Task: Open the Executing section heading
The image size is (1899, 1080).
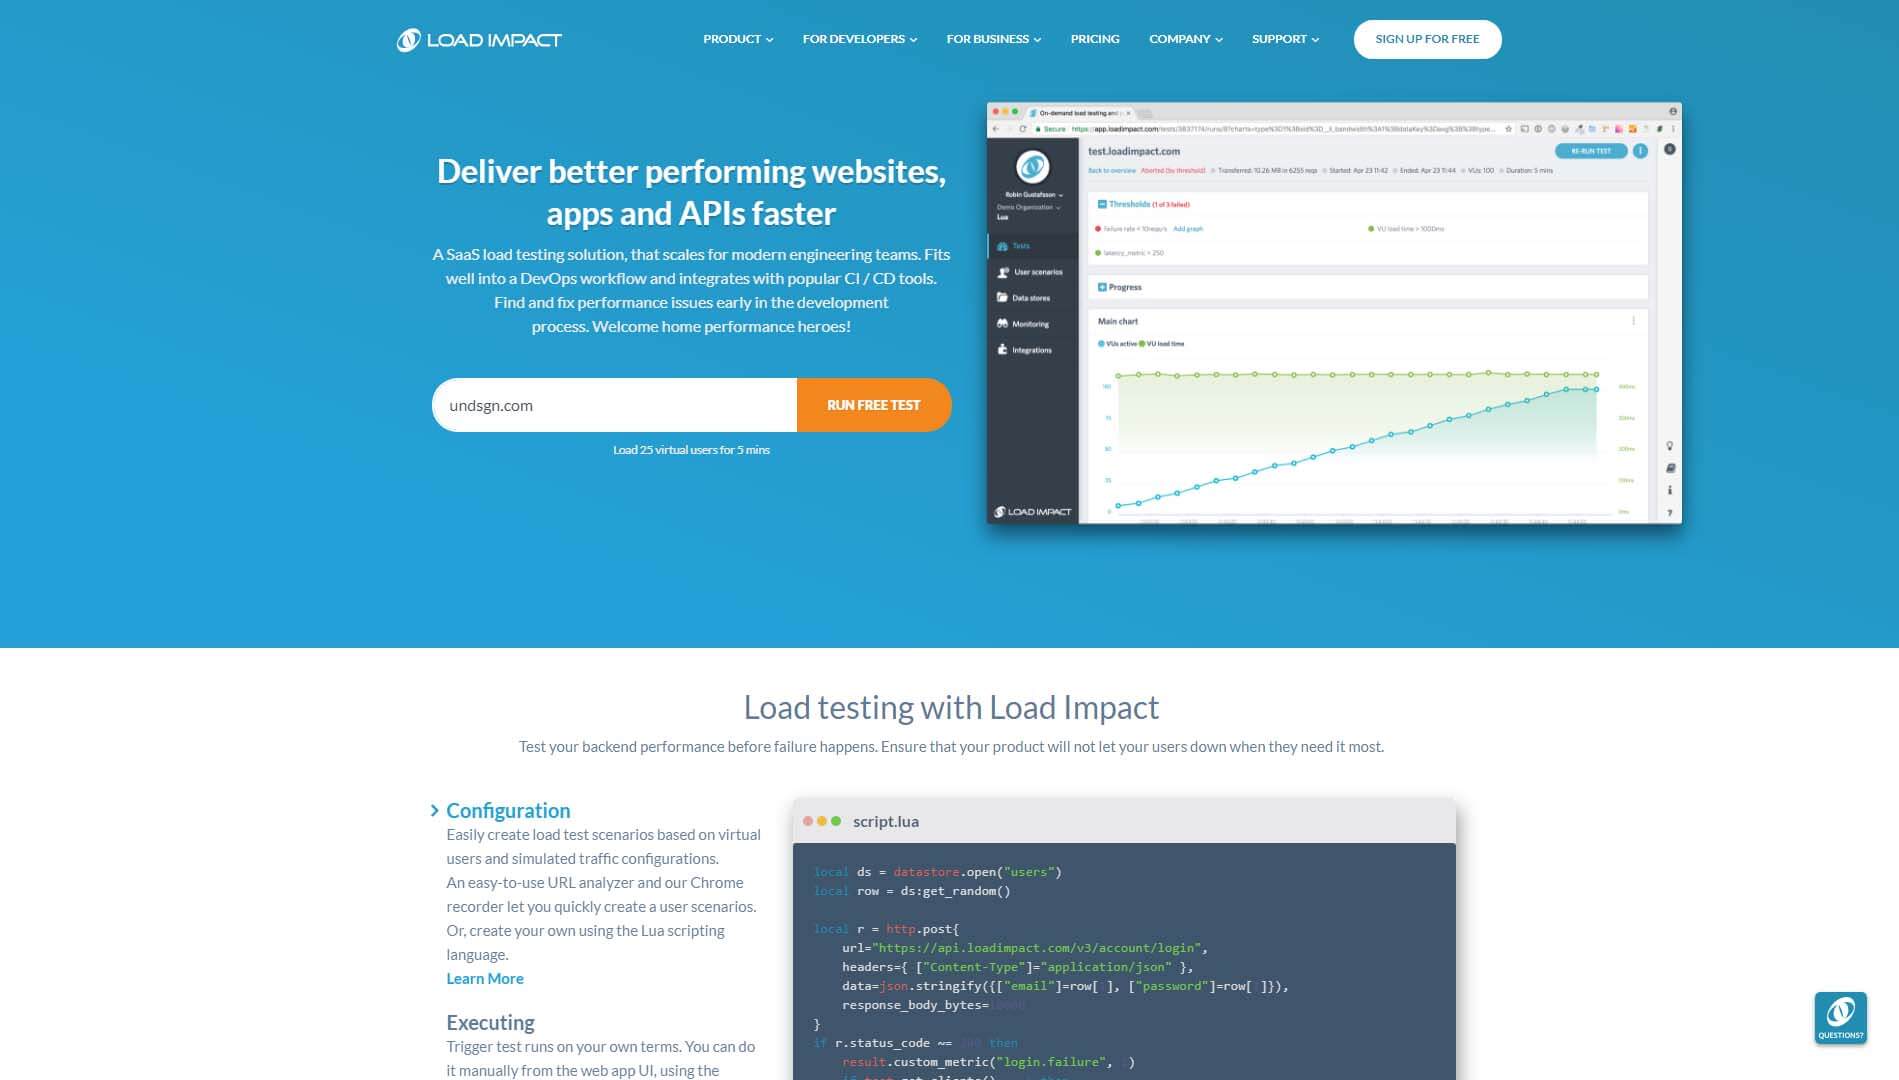Action: click(490, 1022)
